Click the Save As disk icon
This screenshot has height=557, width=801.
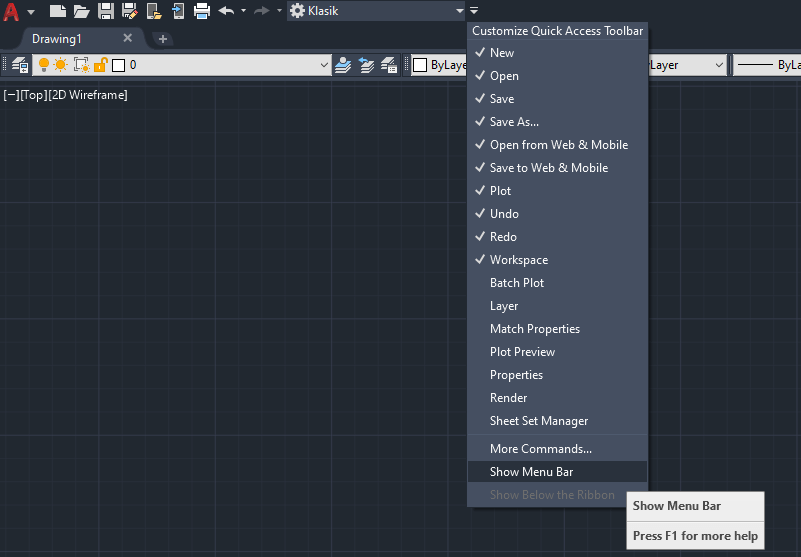pos(130,11)
